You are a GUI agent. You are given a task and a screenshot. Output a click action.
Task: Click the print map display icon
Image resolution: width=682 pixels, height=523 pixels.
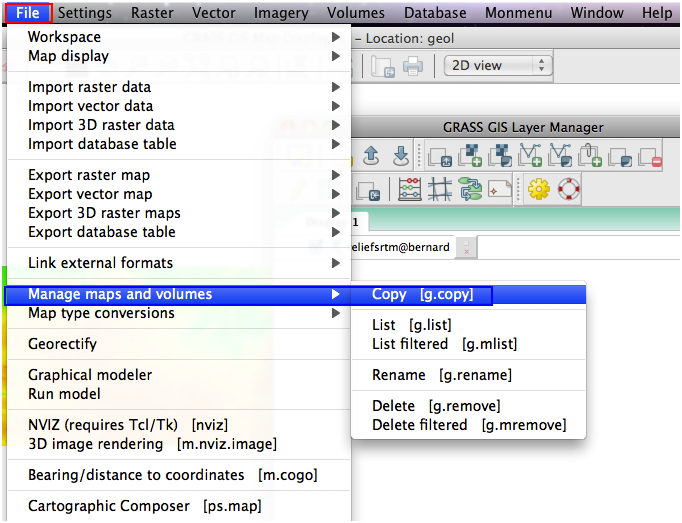point(412,67)
